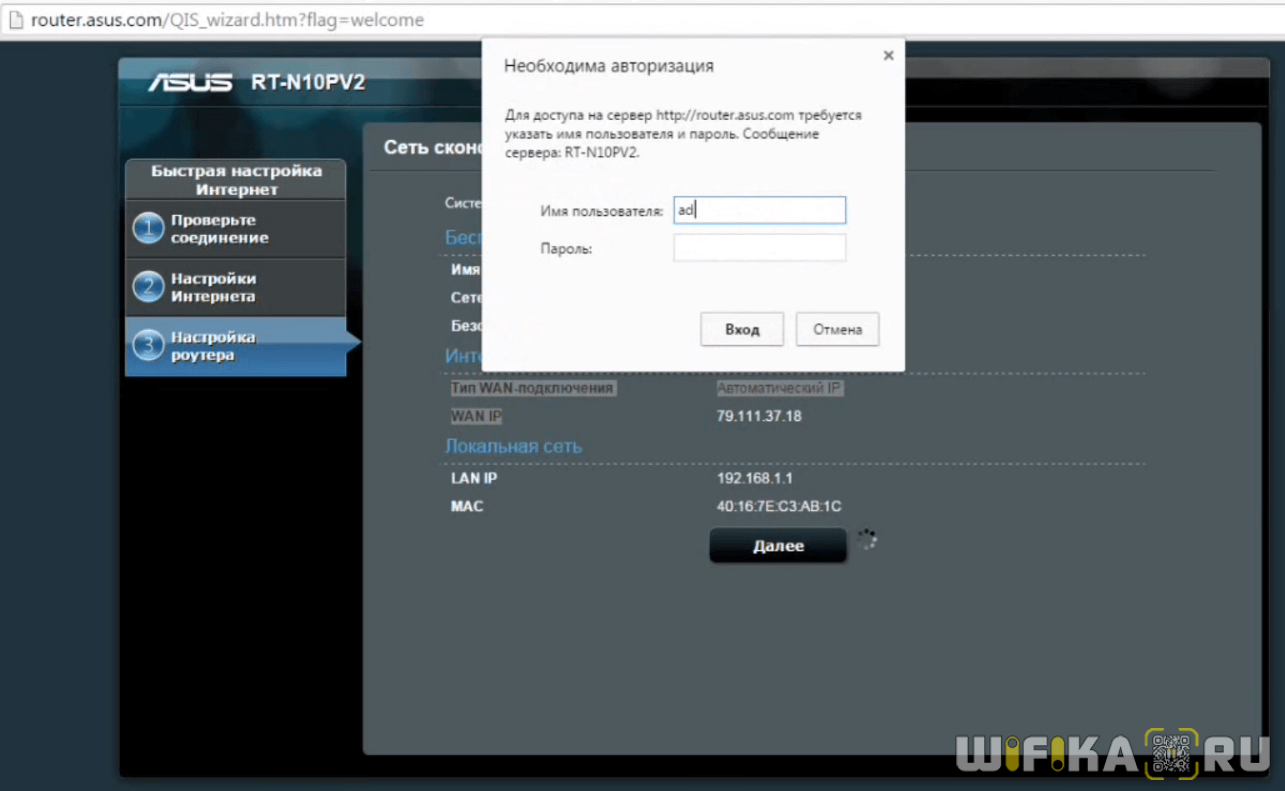1285x791 pixels.
Task: Click the RT-N10PV2 model name
Action: click(308, 82)
